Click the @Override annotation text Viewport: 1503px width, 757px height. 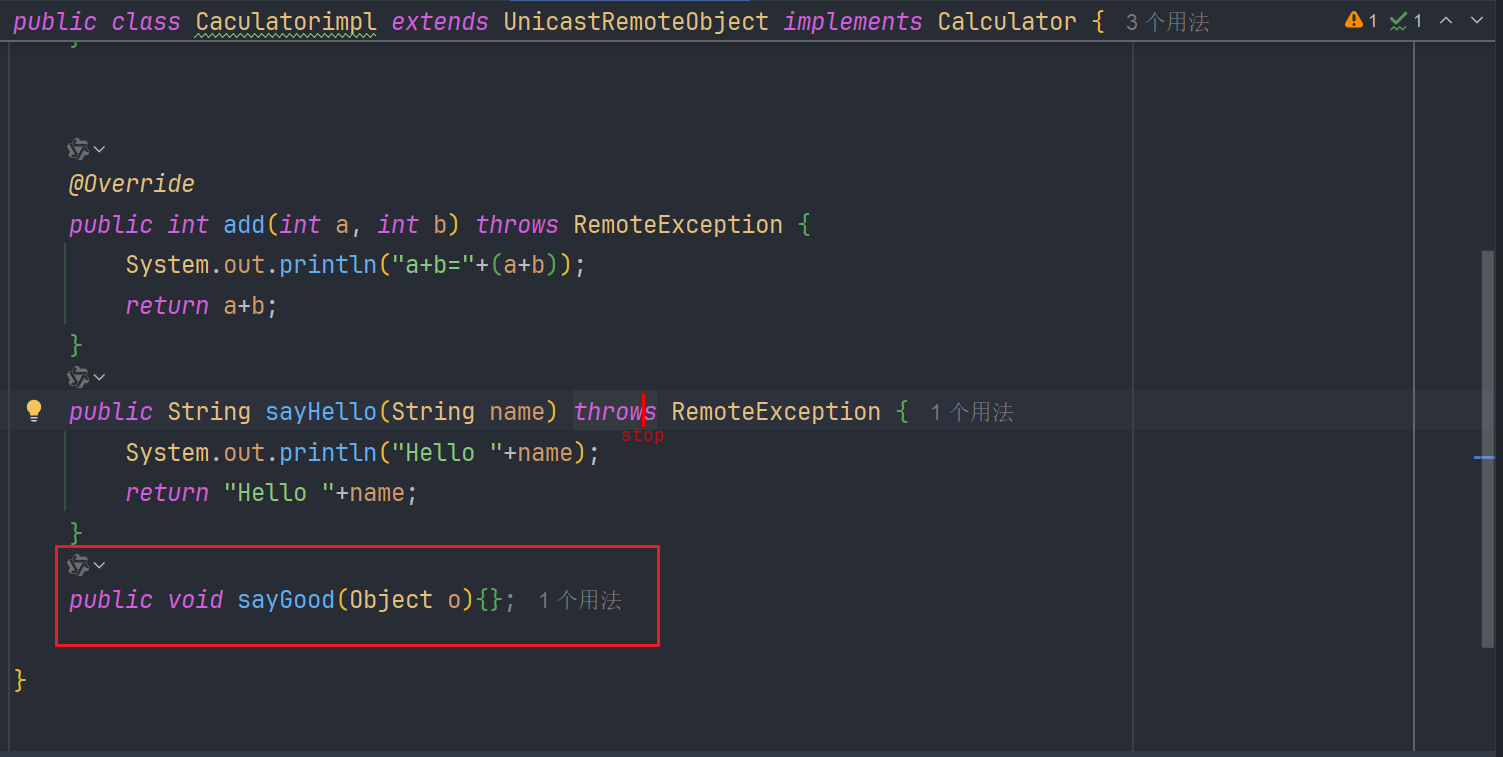coord(131,184)
